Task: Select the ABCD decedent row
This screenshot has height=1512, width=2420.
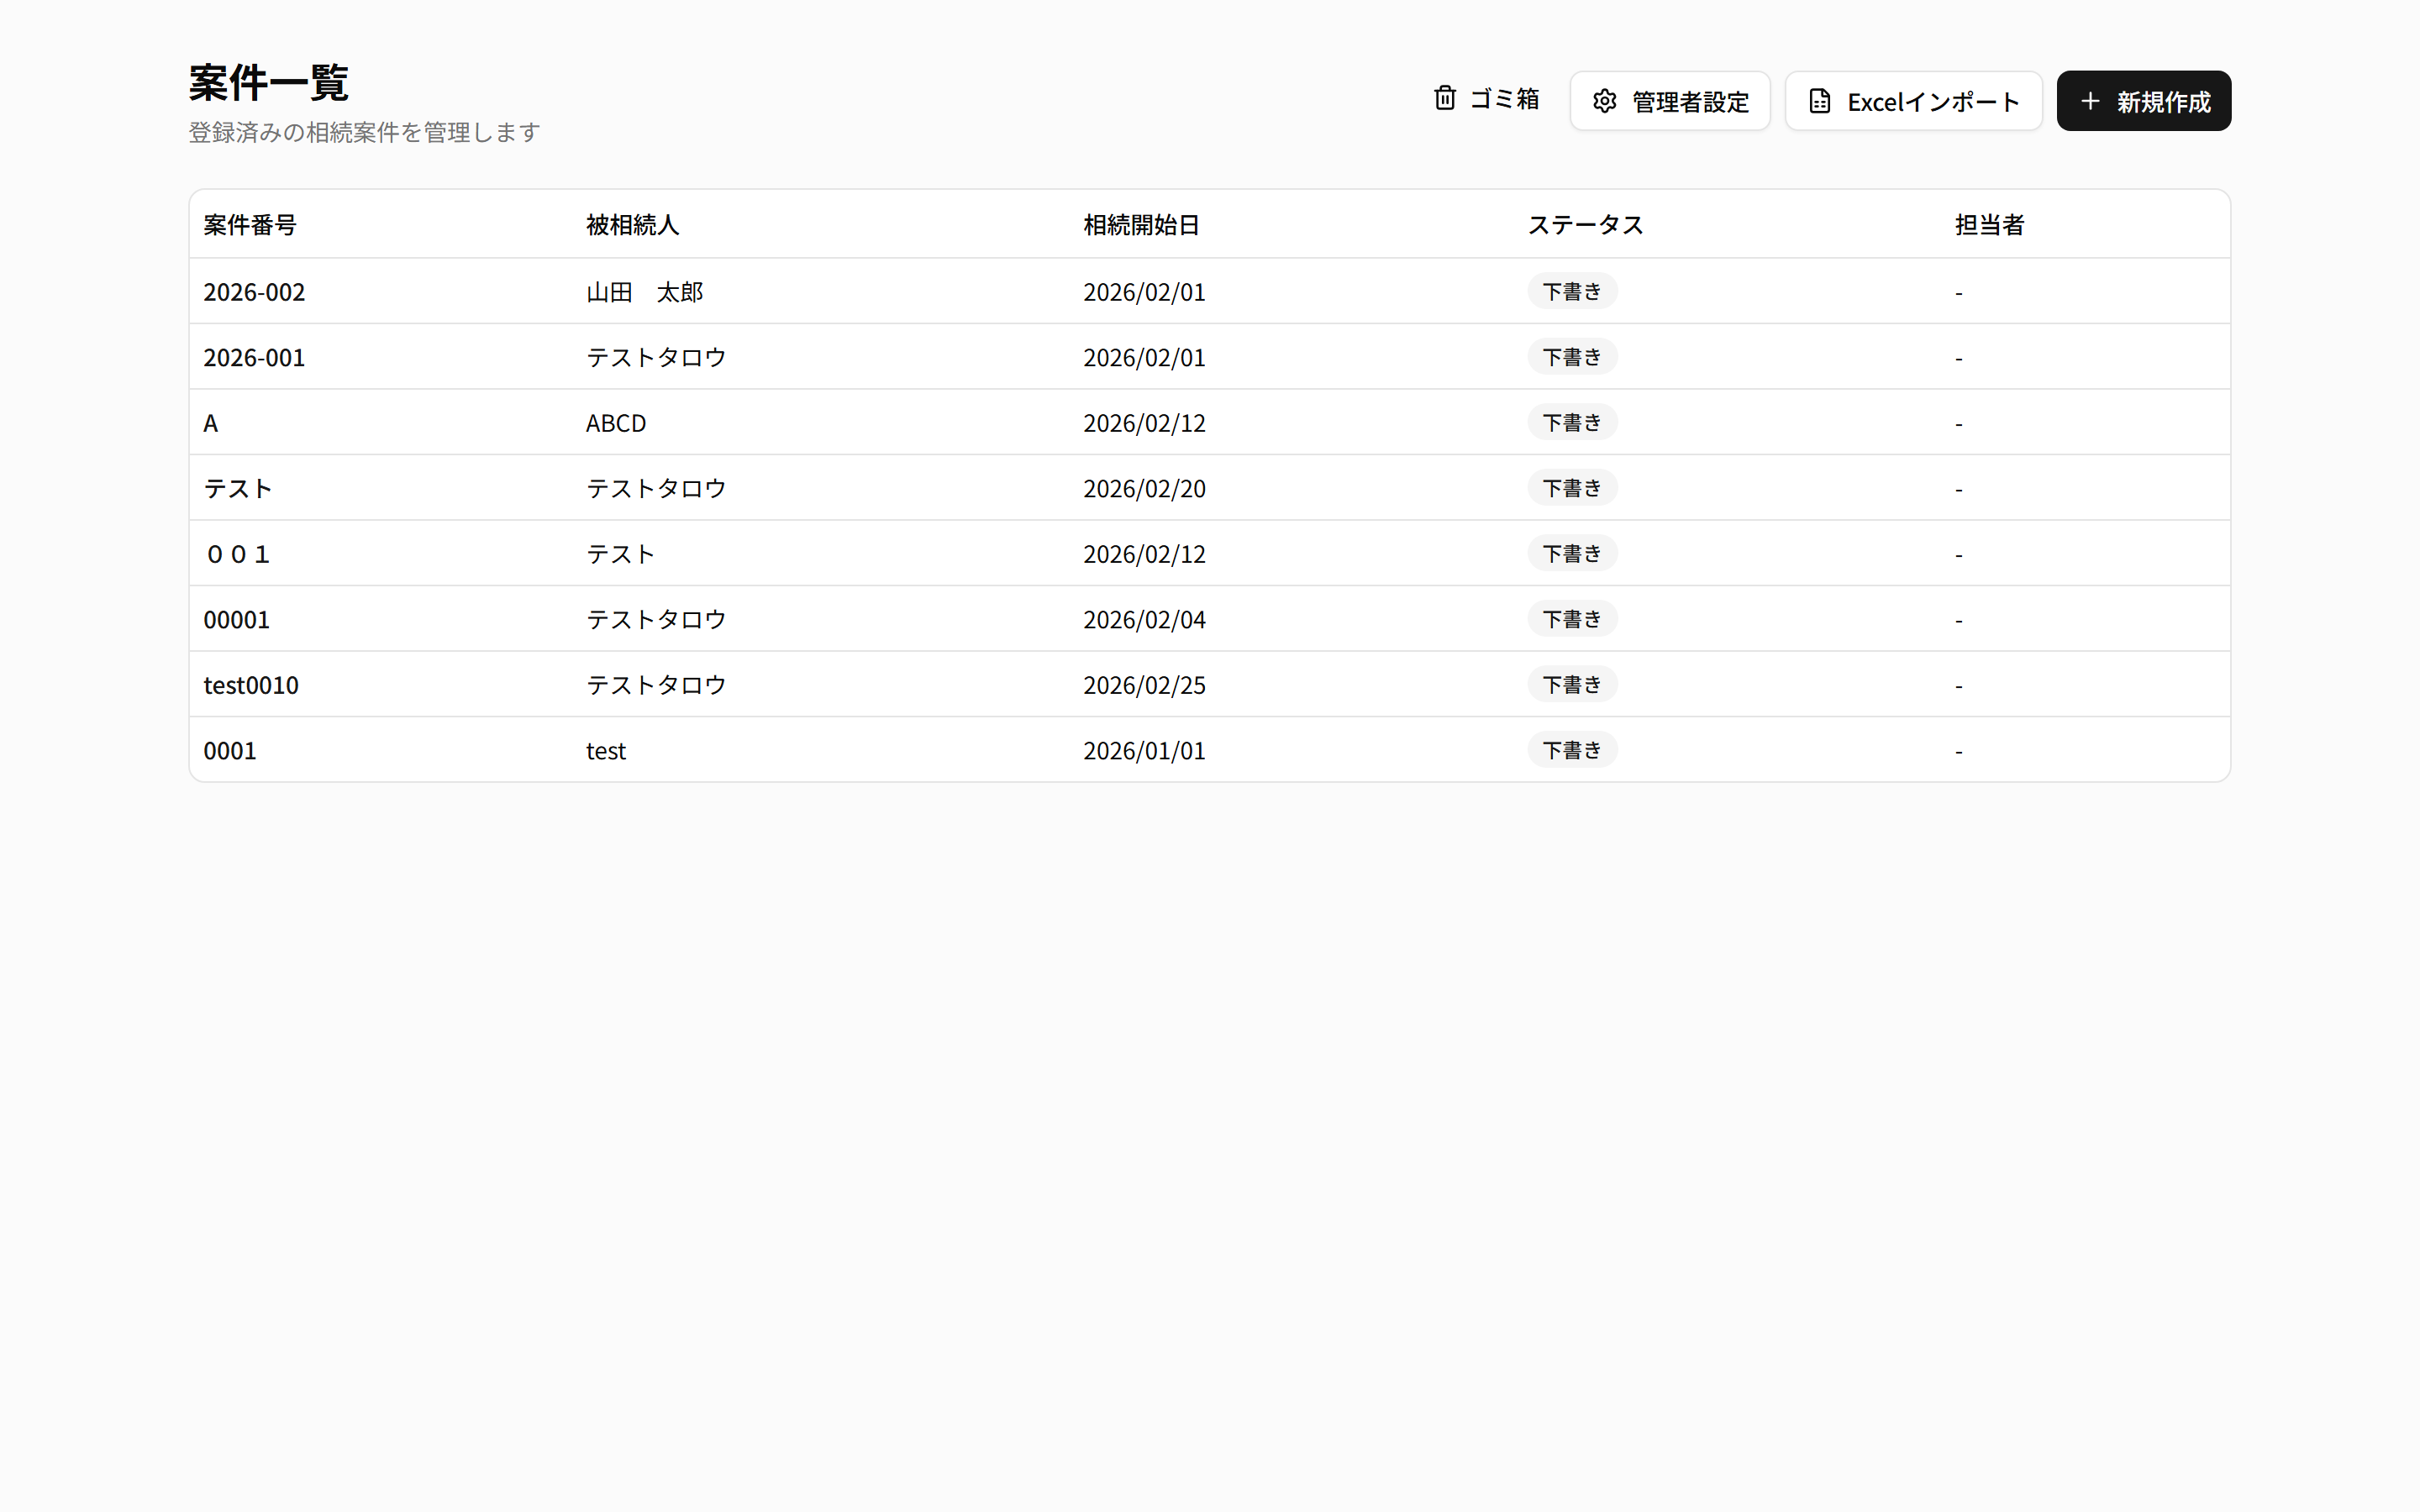Action: [616, 423]
